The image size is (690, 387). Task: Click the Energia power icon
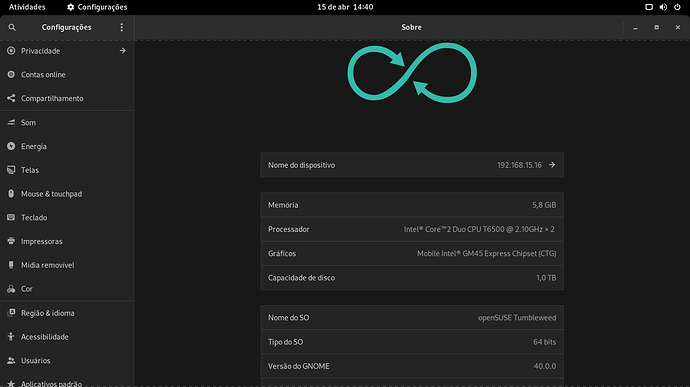coord(11,146)
